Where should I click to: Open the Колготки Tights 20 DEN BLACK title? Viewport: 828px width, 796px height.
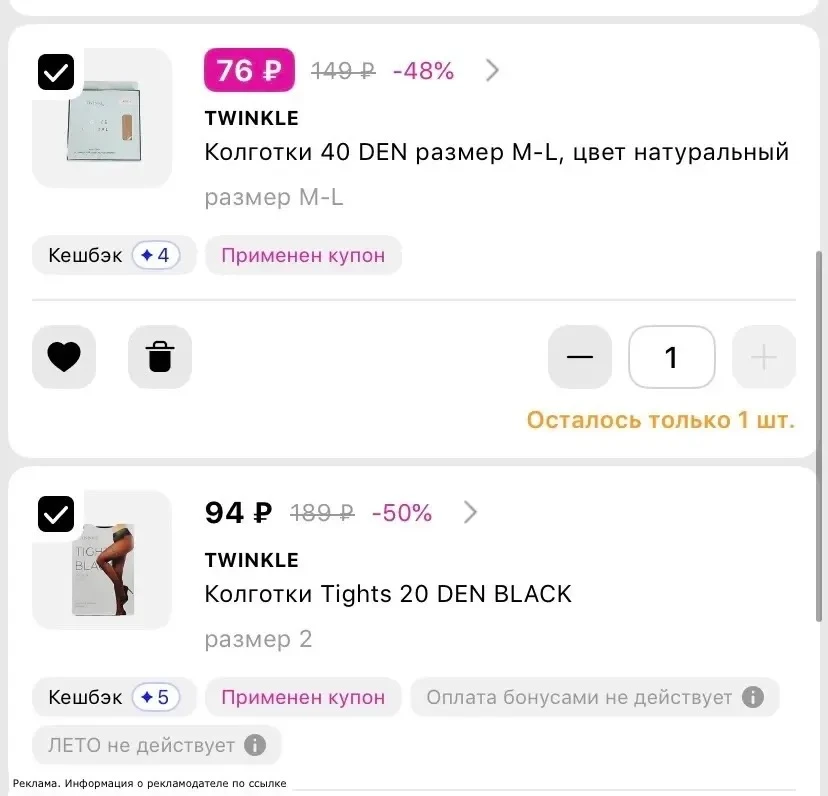pos(388,594)
